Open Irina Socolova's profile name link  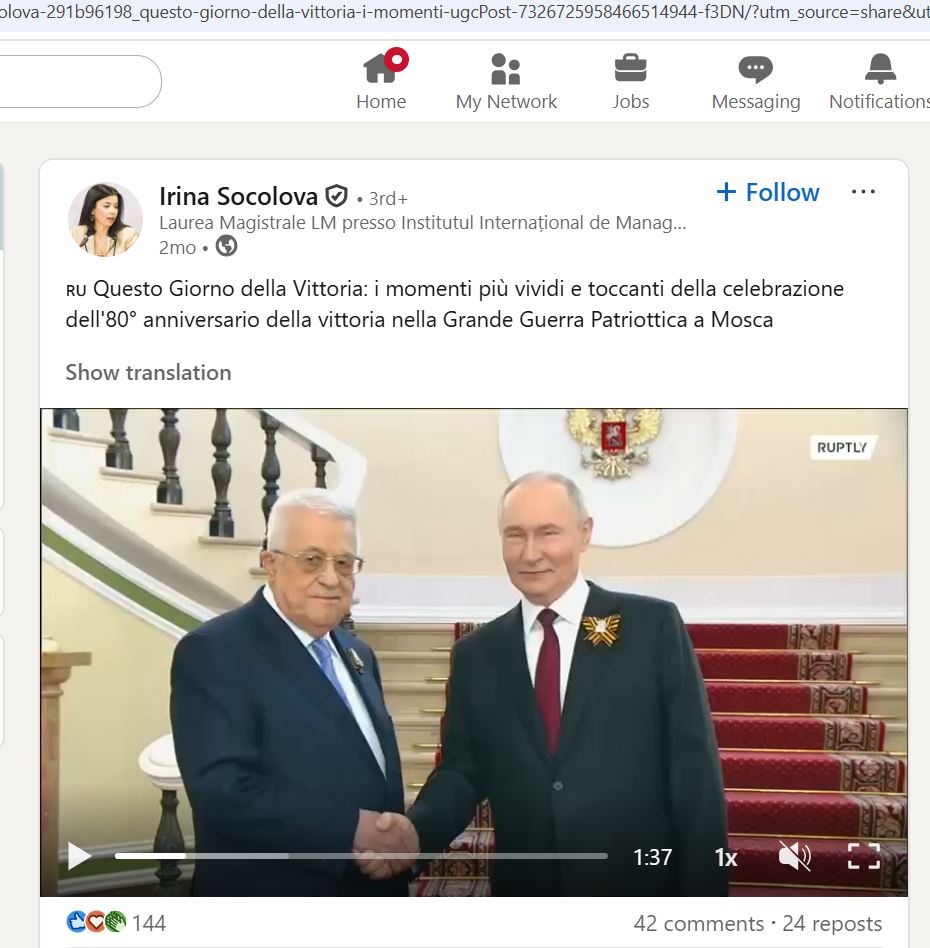tap(238, 196)
